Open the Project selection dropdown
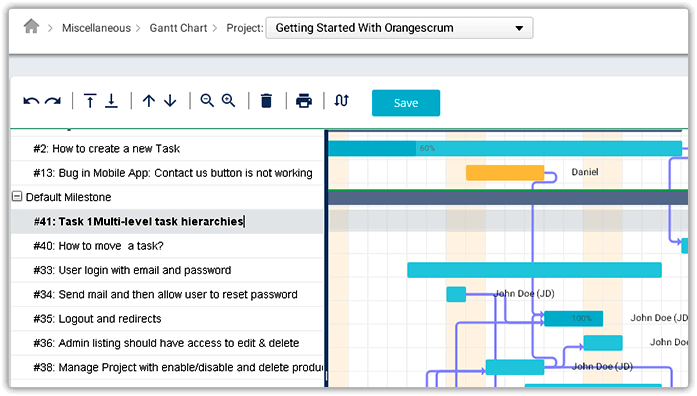The image size is (697, 396). (399, 28)
